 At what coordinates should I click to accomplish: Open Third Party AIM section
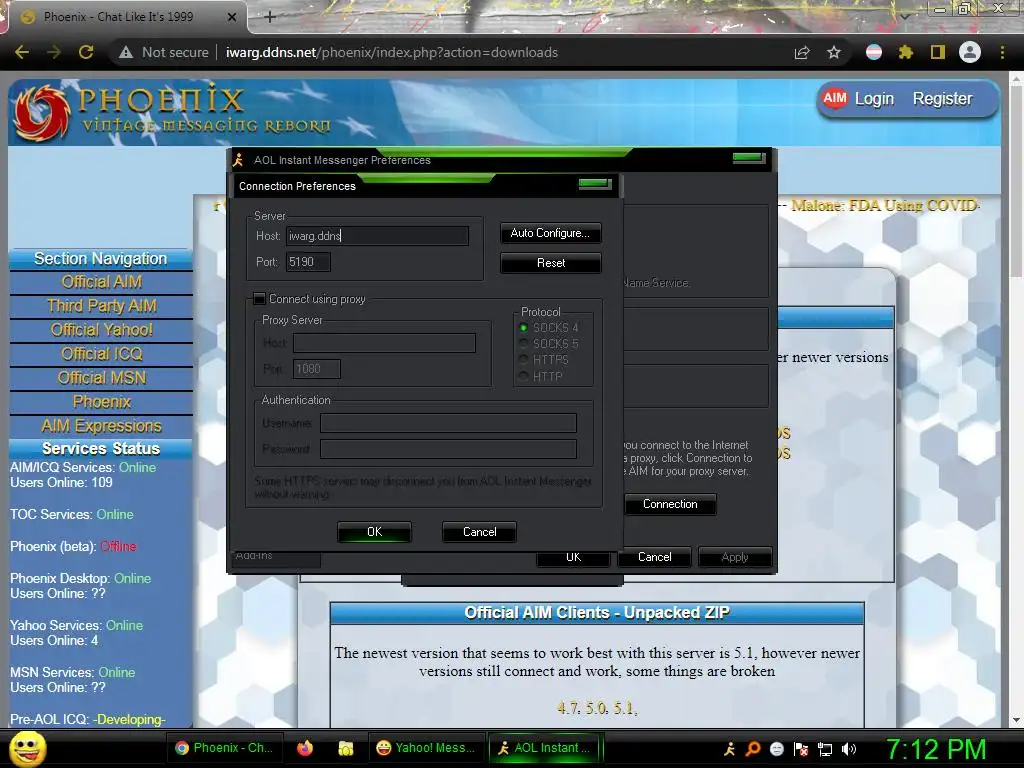pyautogui.click(x=101, y=306)
